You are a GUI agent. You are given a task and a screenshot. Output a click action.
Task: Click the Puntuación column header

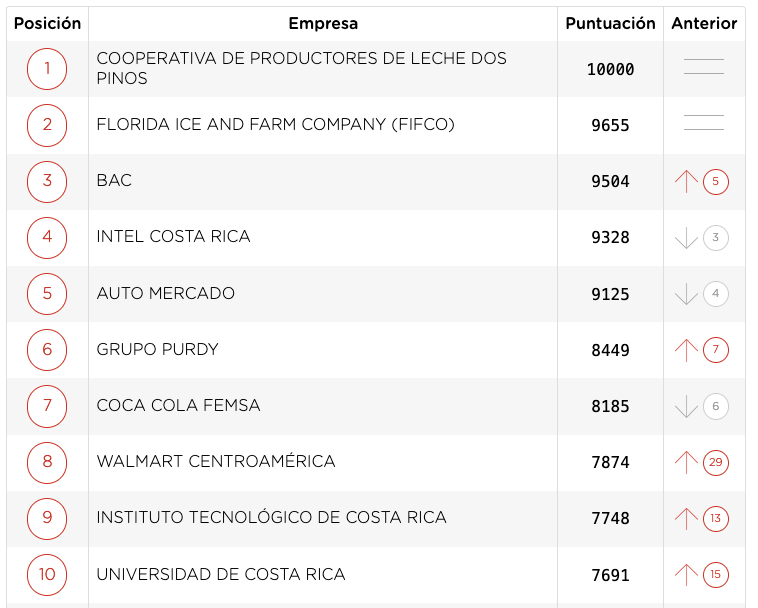click(610, 23)
